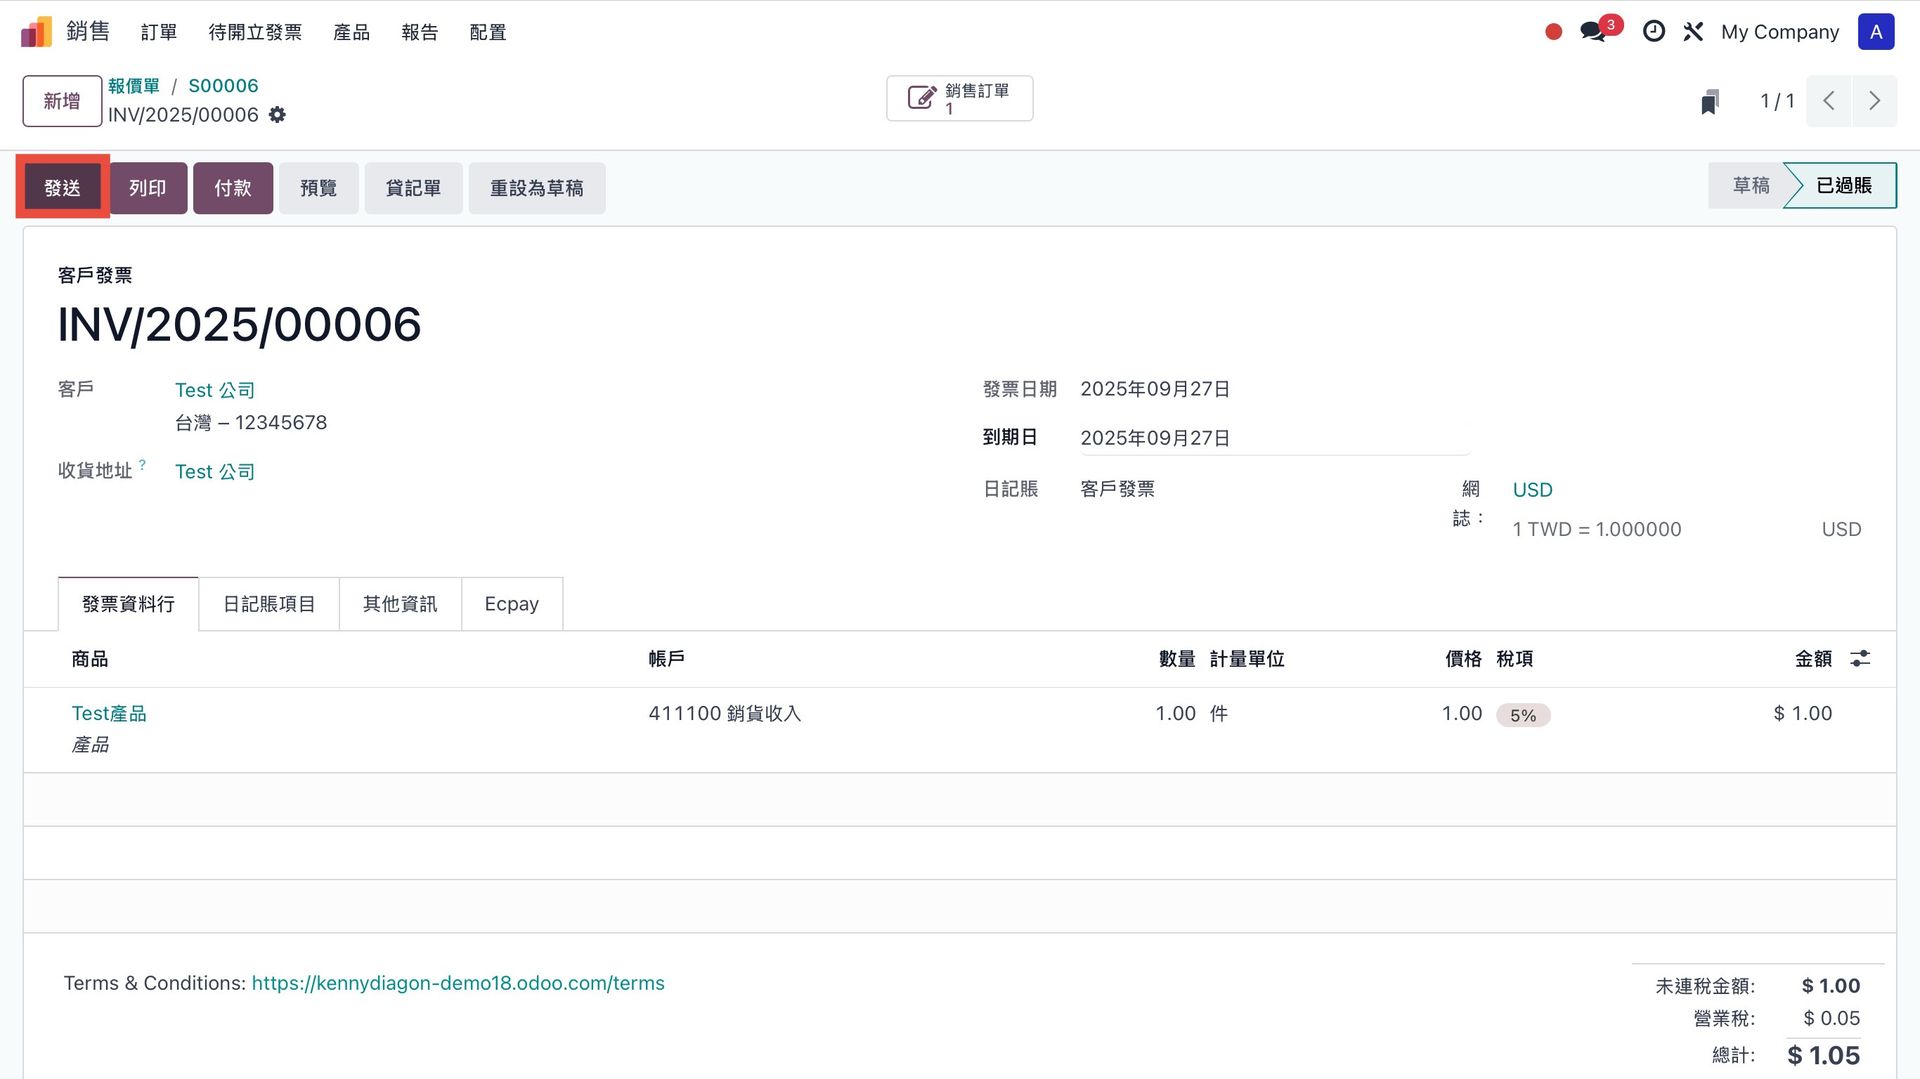Open gear actions menu beside INV/2025/00006
The width and height of the screenshot is (1920, 1079).
(277, 115)
